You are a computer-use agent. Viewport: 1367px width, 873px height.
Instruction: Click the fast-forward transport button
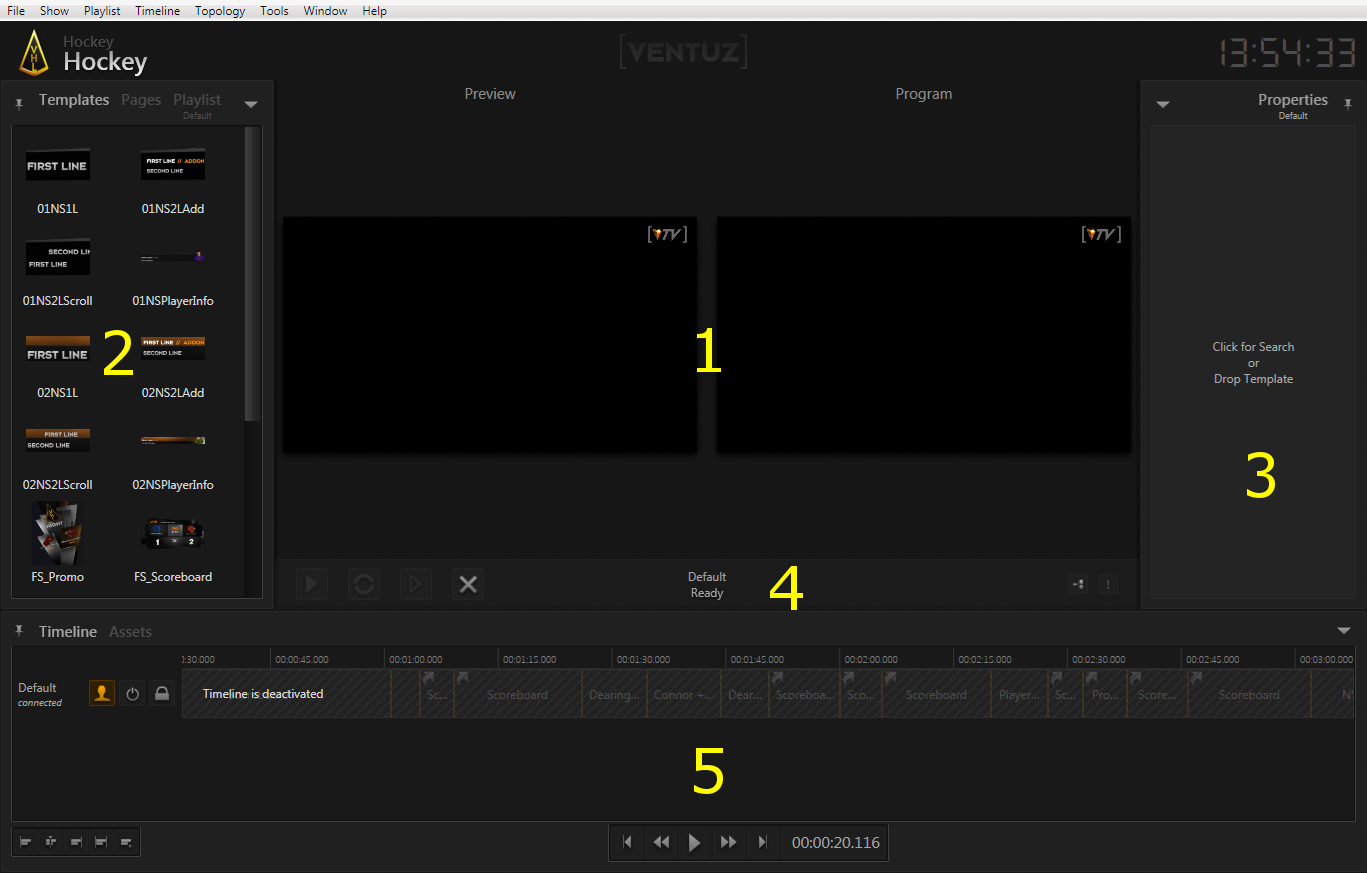[728, 843]
